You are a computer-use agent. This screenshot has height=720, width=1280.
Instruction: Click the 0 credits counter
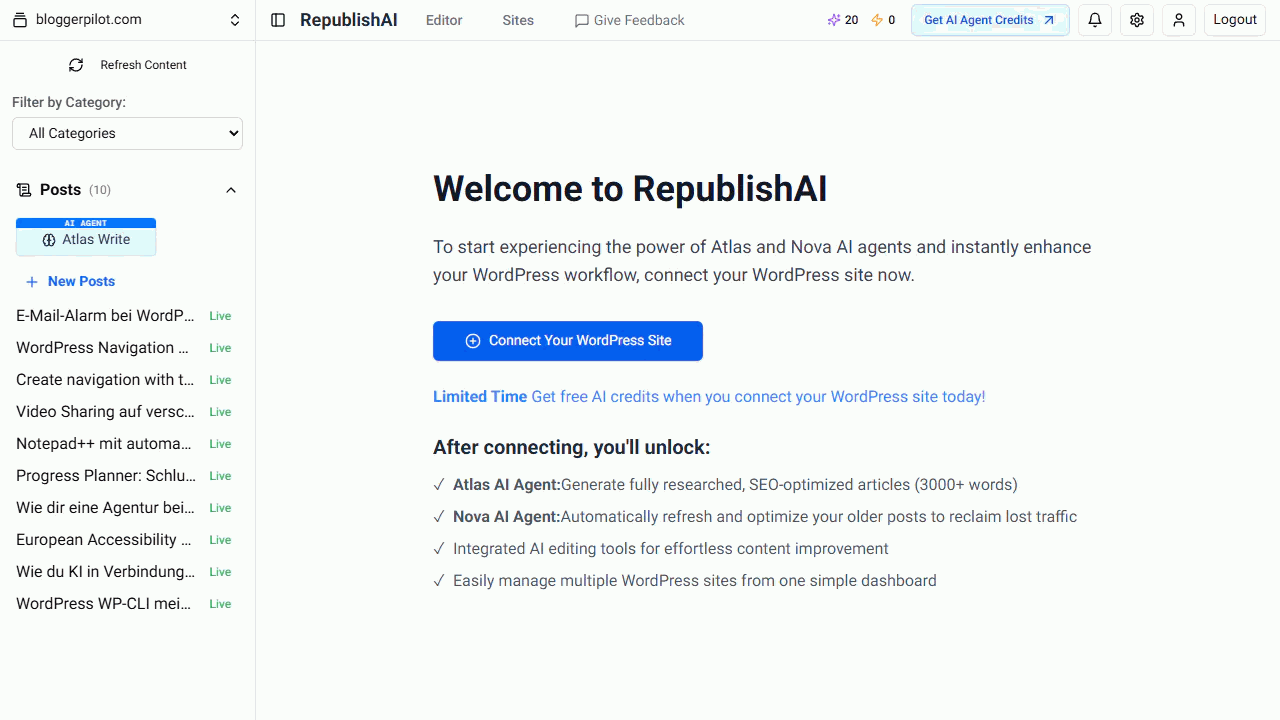[x=891, y=20]
